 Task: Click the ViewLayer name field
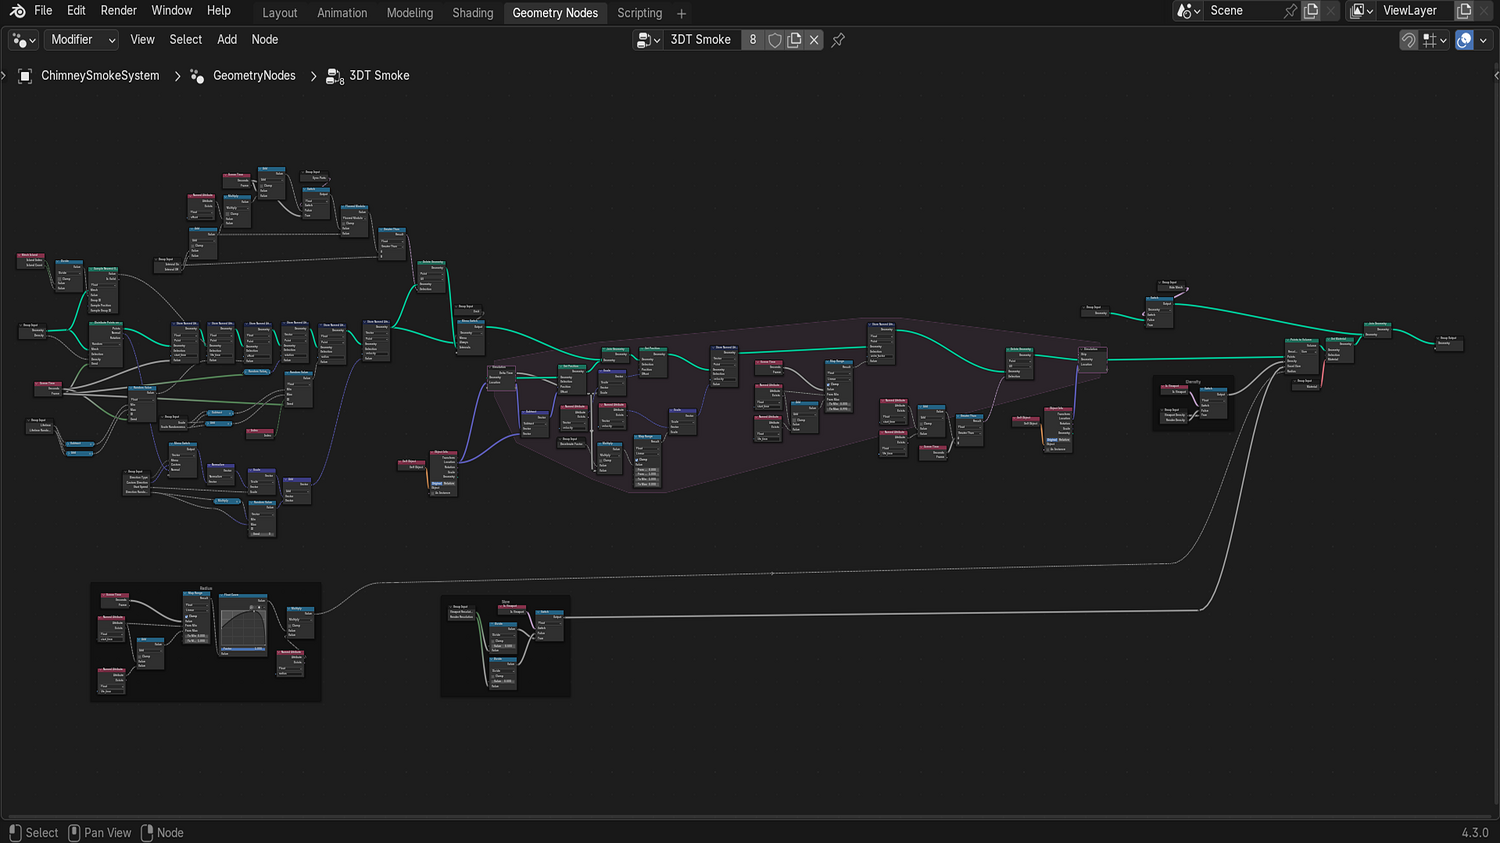pyautogui.click(x=1415, y=11)
